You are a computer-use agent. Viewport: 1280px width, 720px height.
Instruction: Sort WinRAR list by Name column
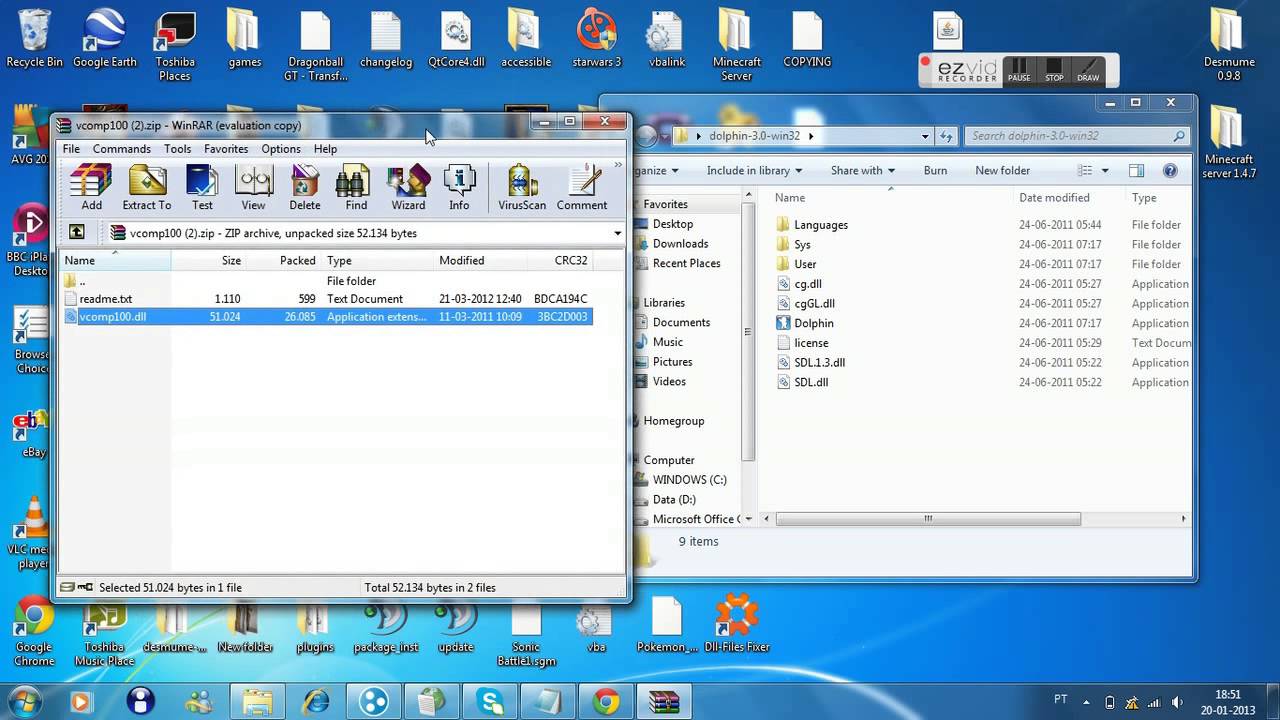(x=116, y=260)
